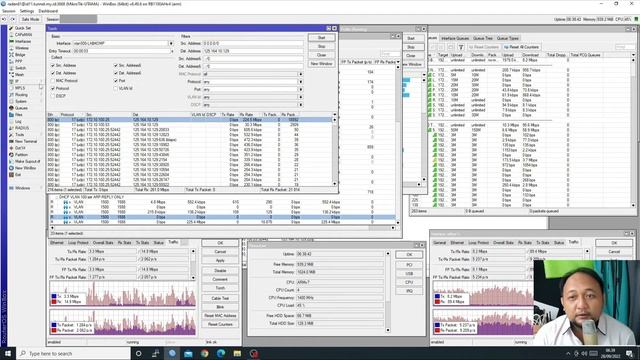Toggle the Port collect checkbox
640x360 pixels.
(116, 81)
